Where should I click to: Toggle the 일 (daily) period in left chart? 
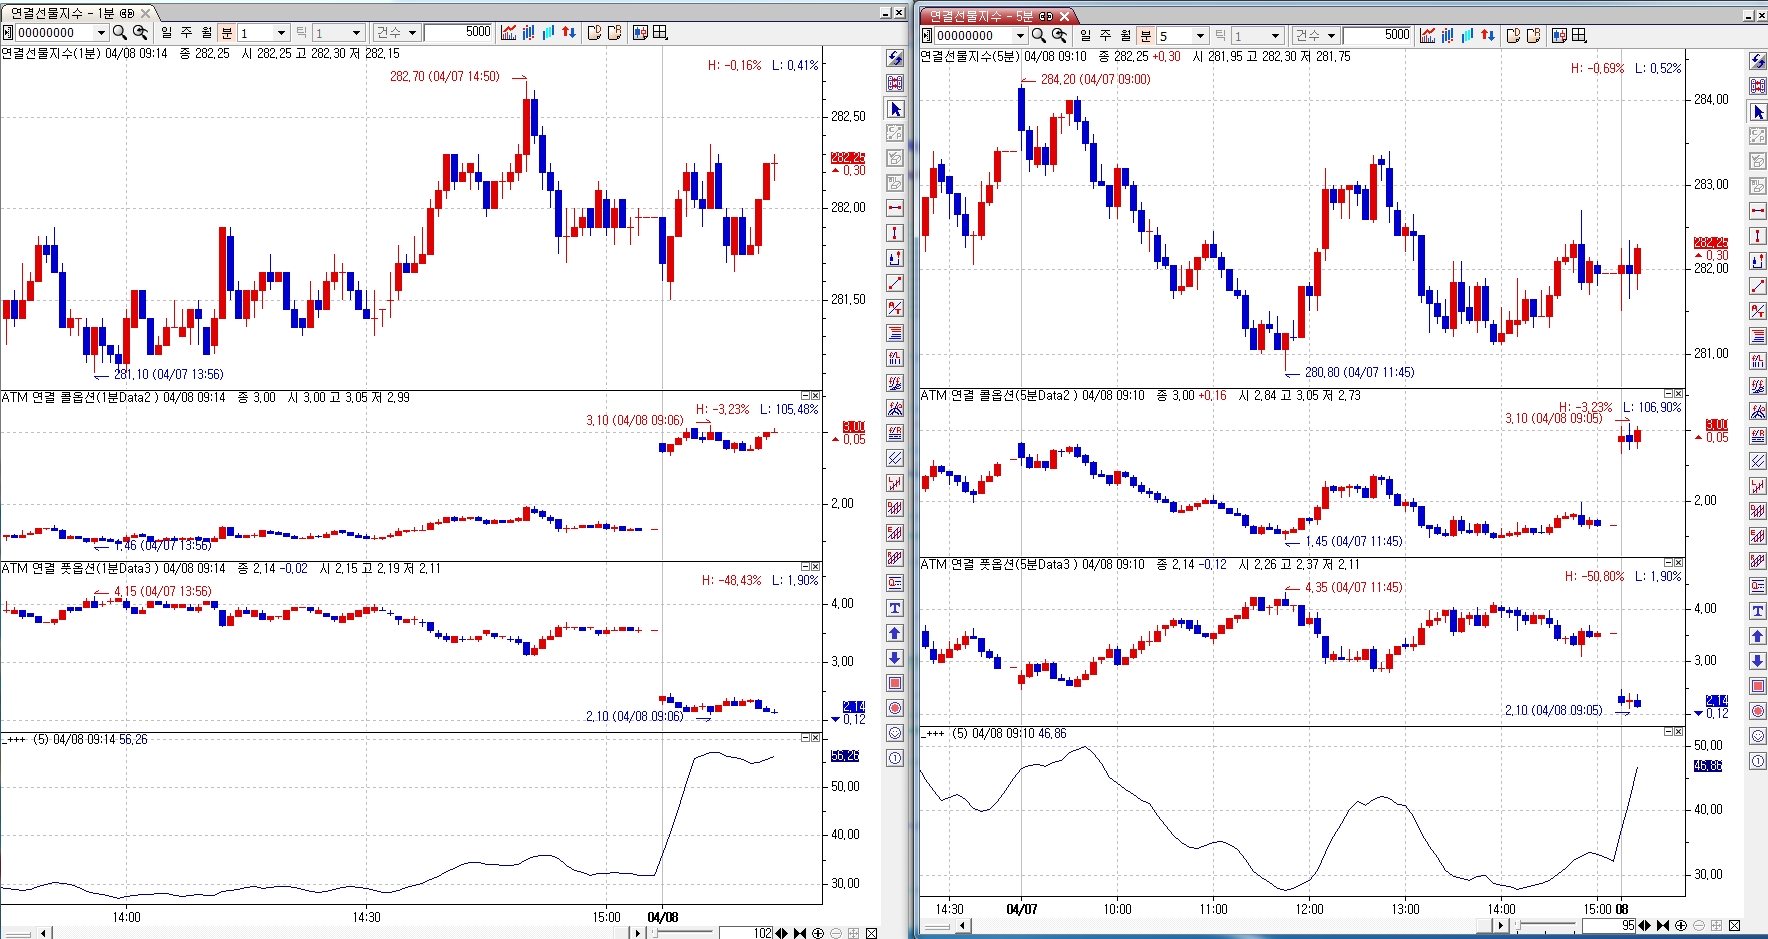point(166,33)
